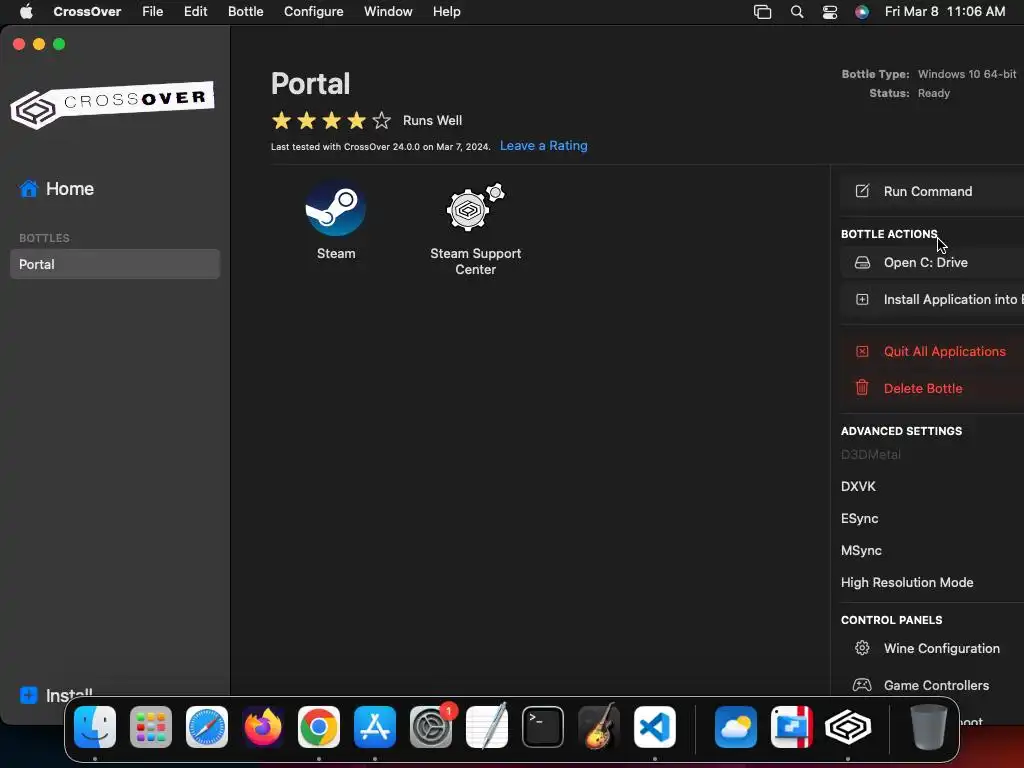This screenshot has height=768, width=1024.
Task: Click the ESync advanced setting
Action: point(859,519)
